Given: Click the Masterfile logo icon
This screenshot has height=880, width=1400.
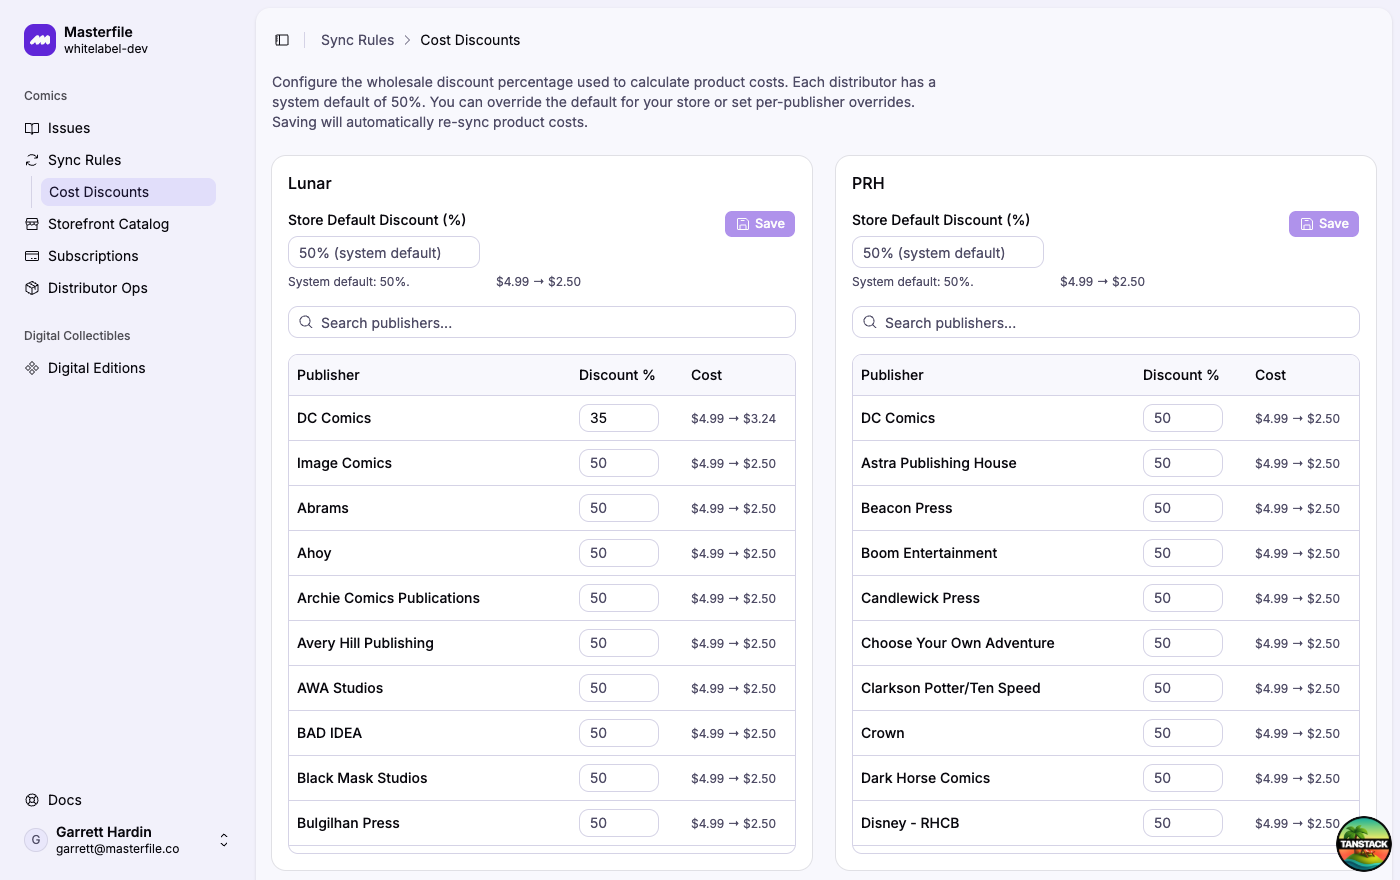Looking at the screenshot, I should (x=40, y=40).
